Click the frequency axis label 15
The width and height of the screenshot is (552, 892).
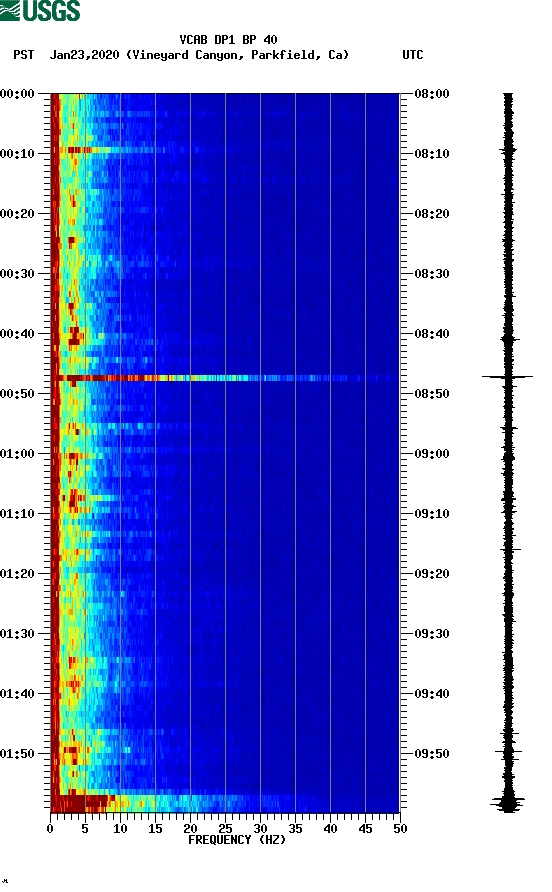[x=155, y=829]
